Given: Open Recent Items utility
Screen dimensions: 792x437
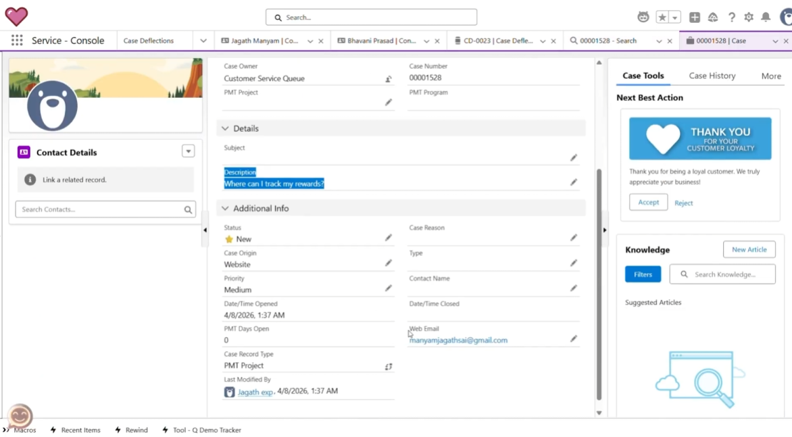Looking at the screenshot, I should tap(75, 430).
